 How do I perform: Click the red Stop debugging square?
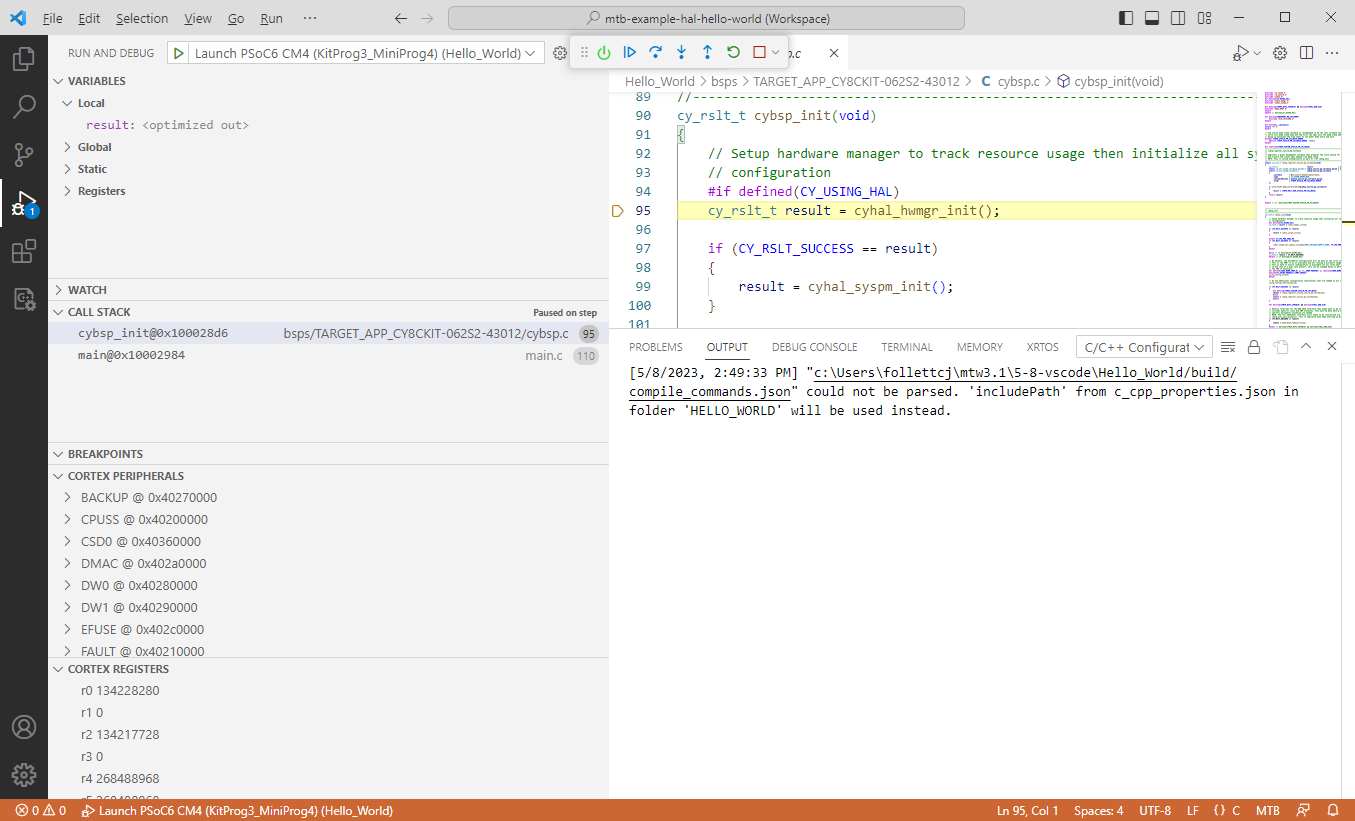759,53
